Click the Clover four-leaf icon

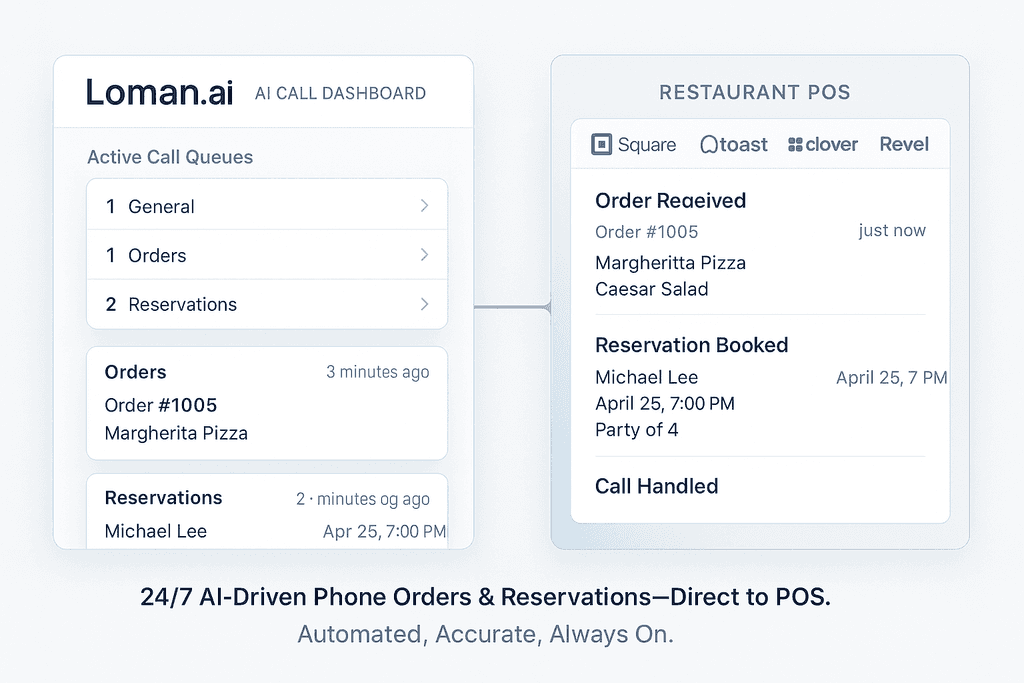point(795,145)
